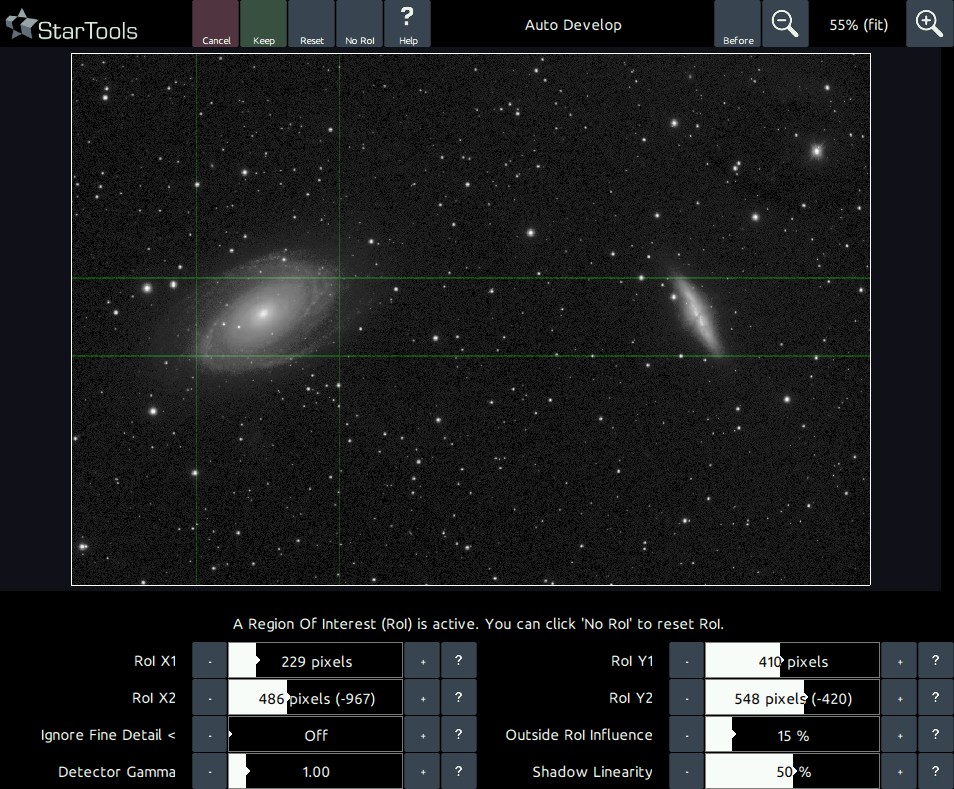The image size is (954, 789).
Task: Increase Ignore Fine Detail with plus button
Action: click(x=422, y=735)
